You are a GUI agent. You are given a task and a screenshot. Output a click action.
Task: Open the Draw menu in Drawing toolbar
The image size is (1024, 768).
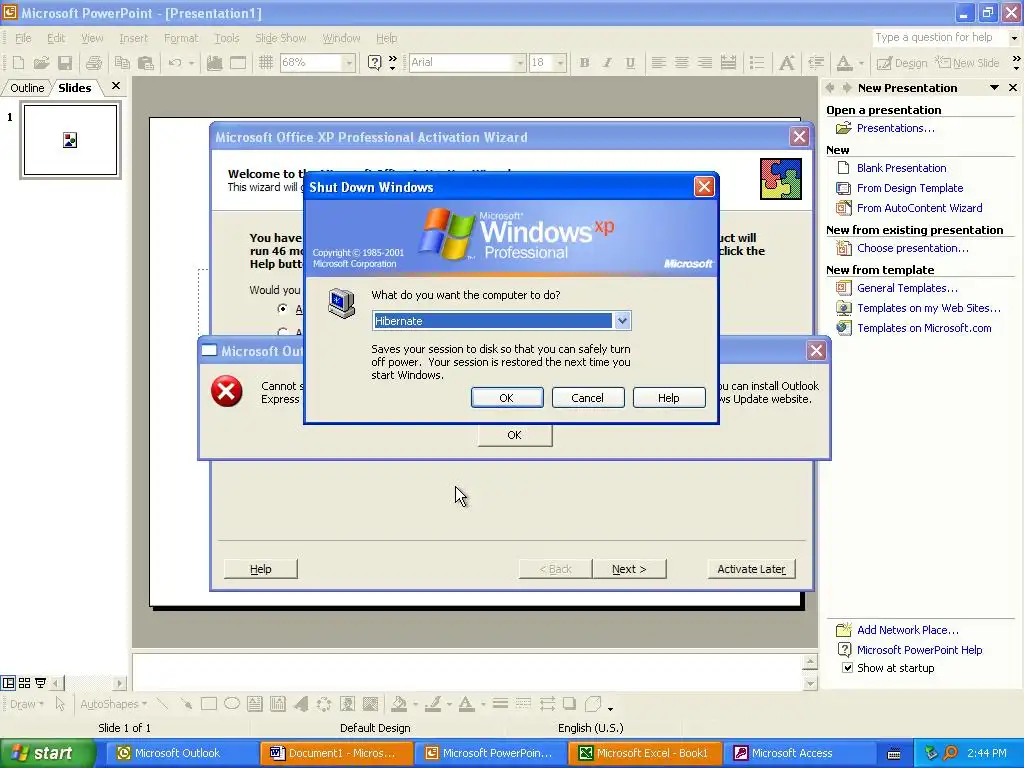point(27,704)
